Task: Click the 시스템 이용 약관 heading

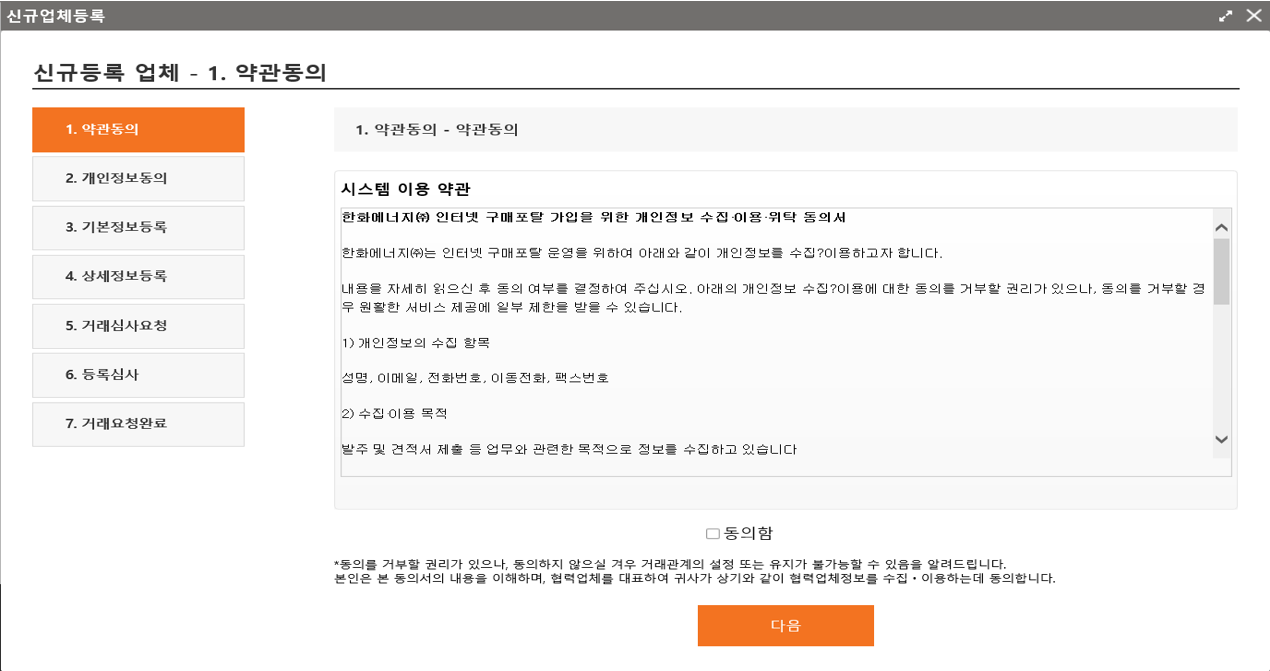Action: [x=405, y=190]
